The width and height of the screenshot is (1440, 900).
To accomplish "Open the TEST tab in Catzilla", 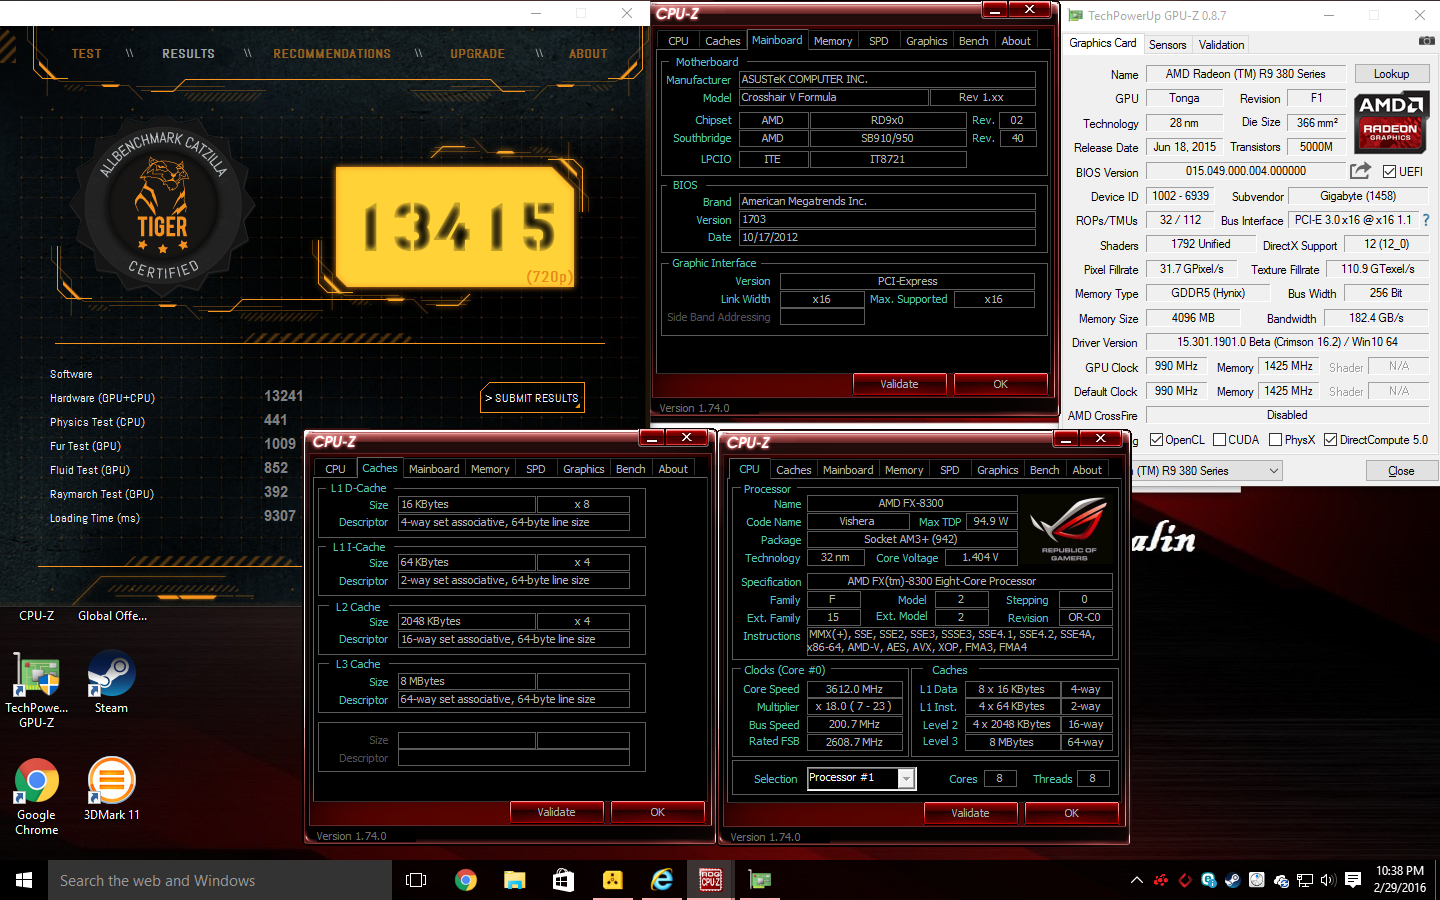I will tap(86, 54).
